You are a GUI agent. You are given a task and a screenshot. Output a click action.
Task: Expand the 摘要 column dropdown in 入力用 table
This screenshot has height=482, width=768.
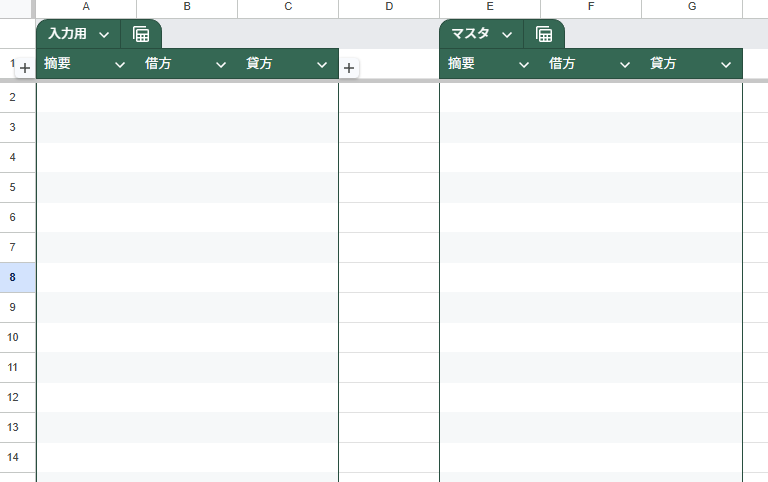pos(120,64)
